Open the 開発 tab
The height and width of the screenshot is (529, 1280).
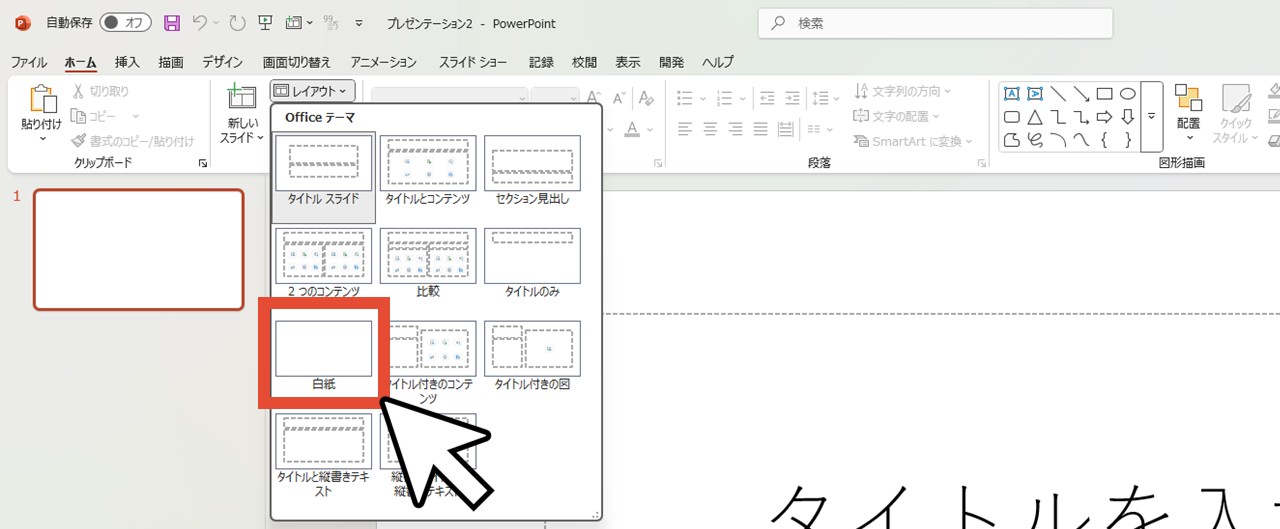click(671, 62)
